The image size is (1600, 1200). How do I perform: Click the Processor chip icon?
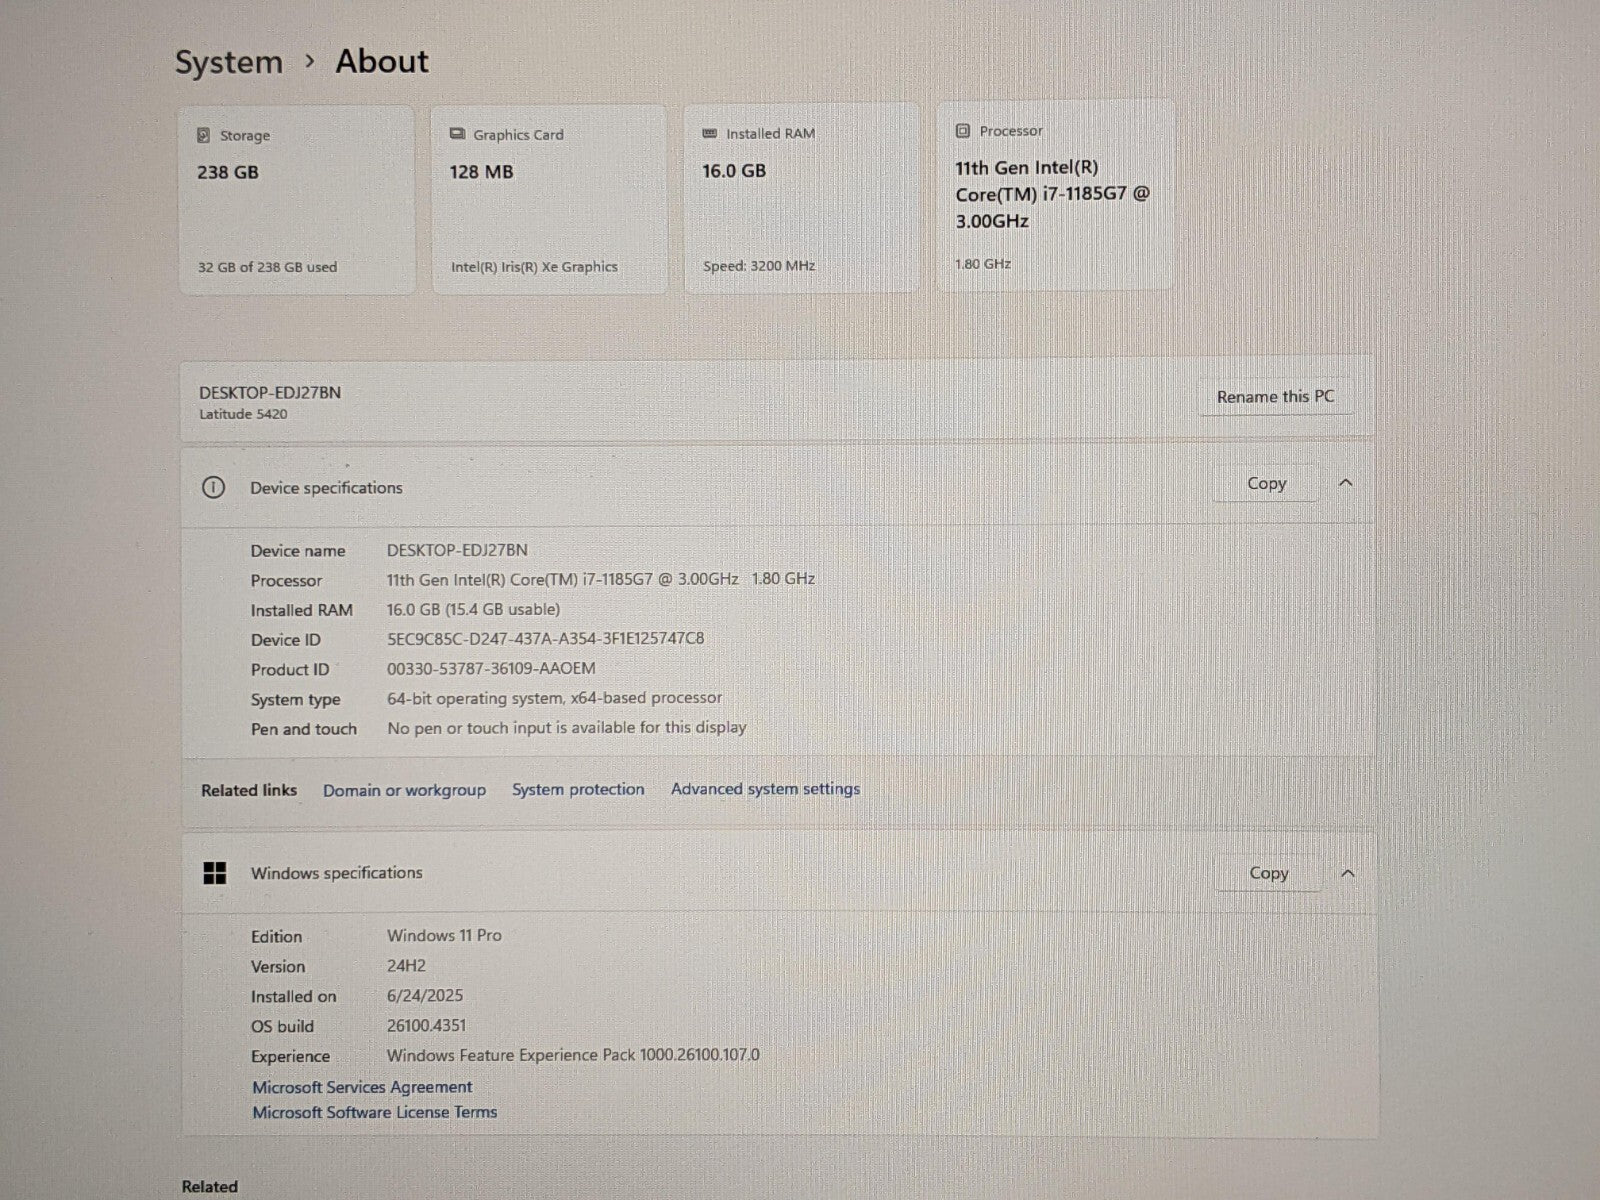point(963,131)
